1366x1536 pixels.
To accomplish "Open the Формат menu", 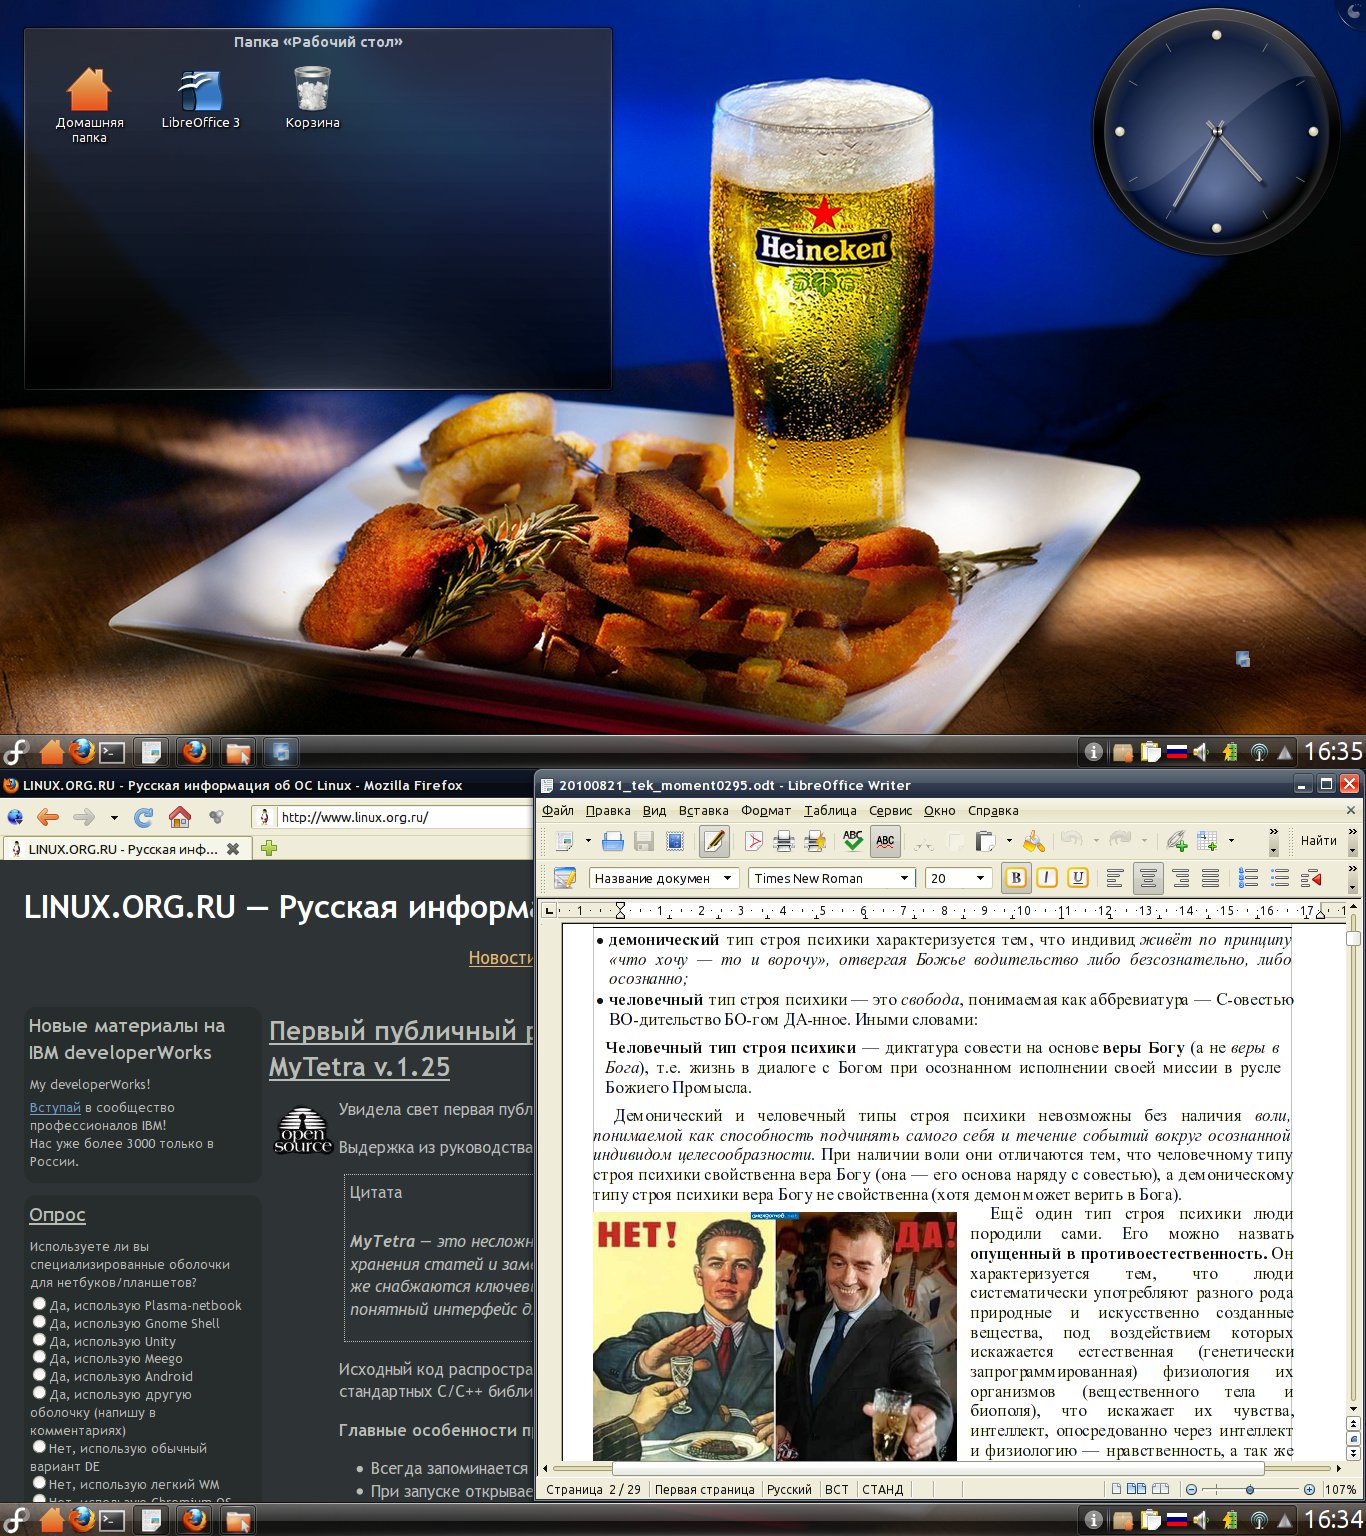I will point(765,811).
